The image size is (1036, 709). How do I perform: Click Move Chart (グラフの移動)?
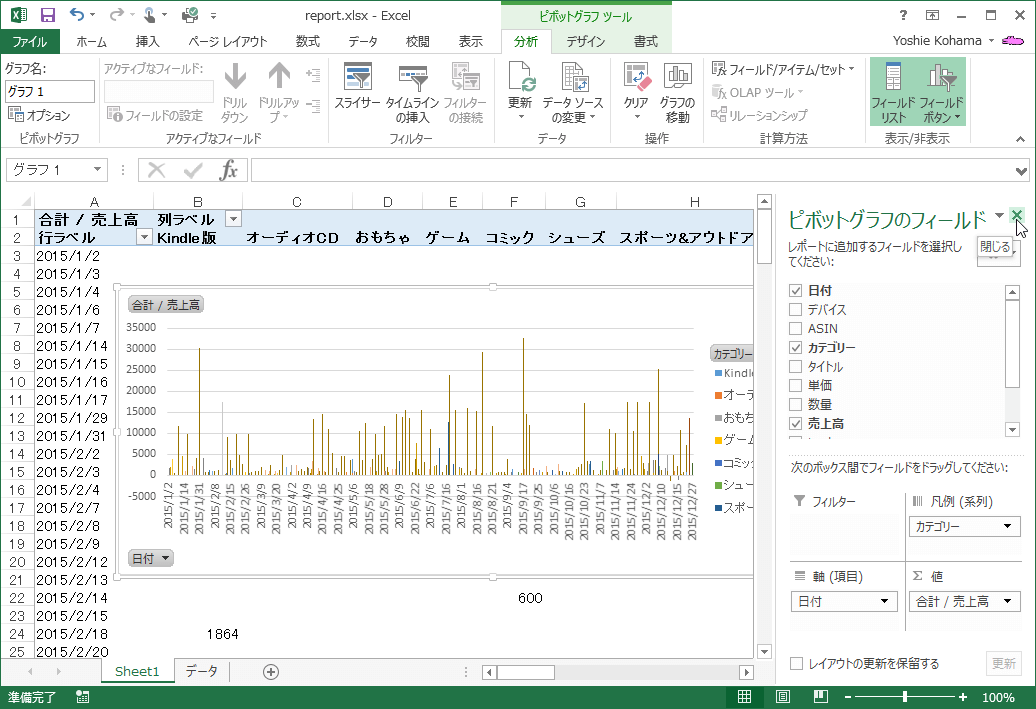coord(677,93)
